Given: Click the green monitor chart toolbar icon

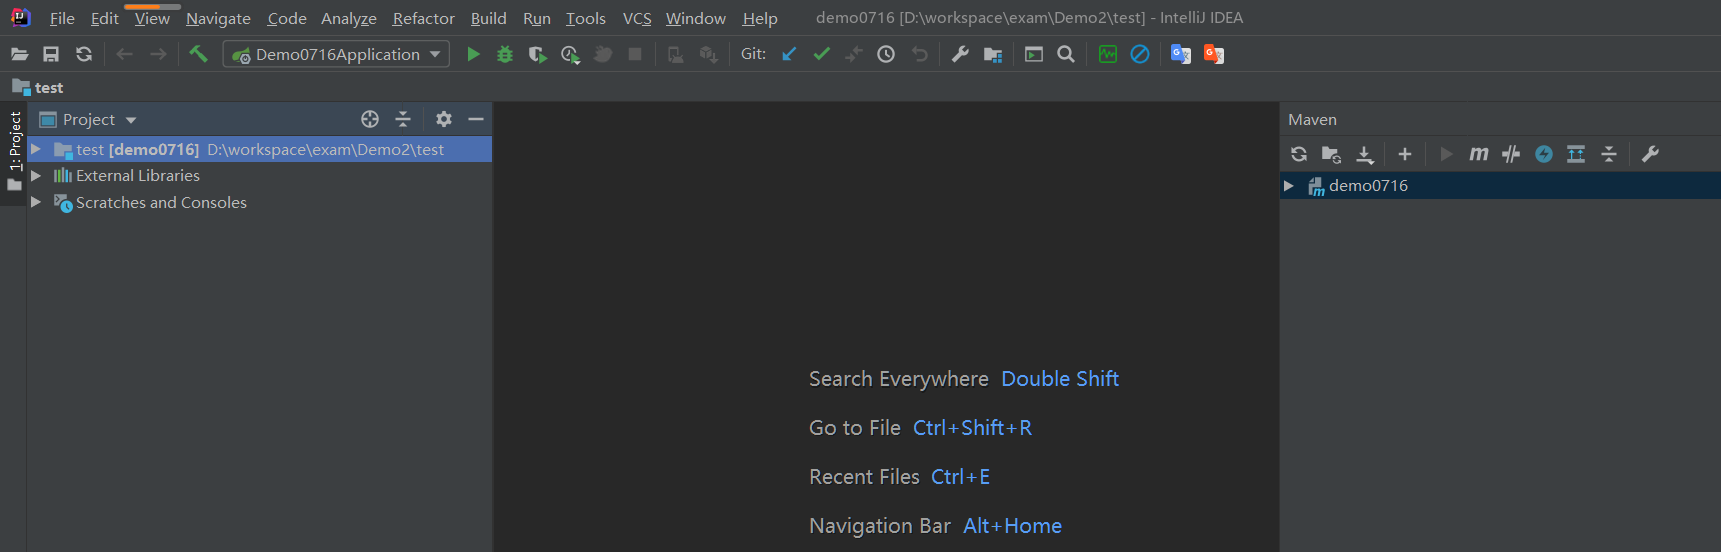Looking at the screenshot, I should pos(1108,54).
